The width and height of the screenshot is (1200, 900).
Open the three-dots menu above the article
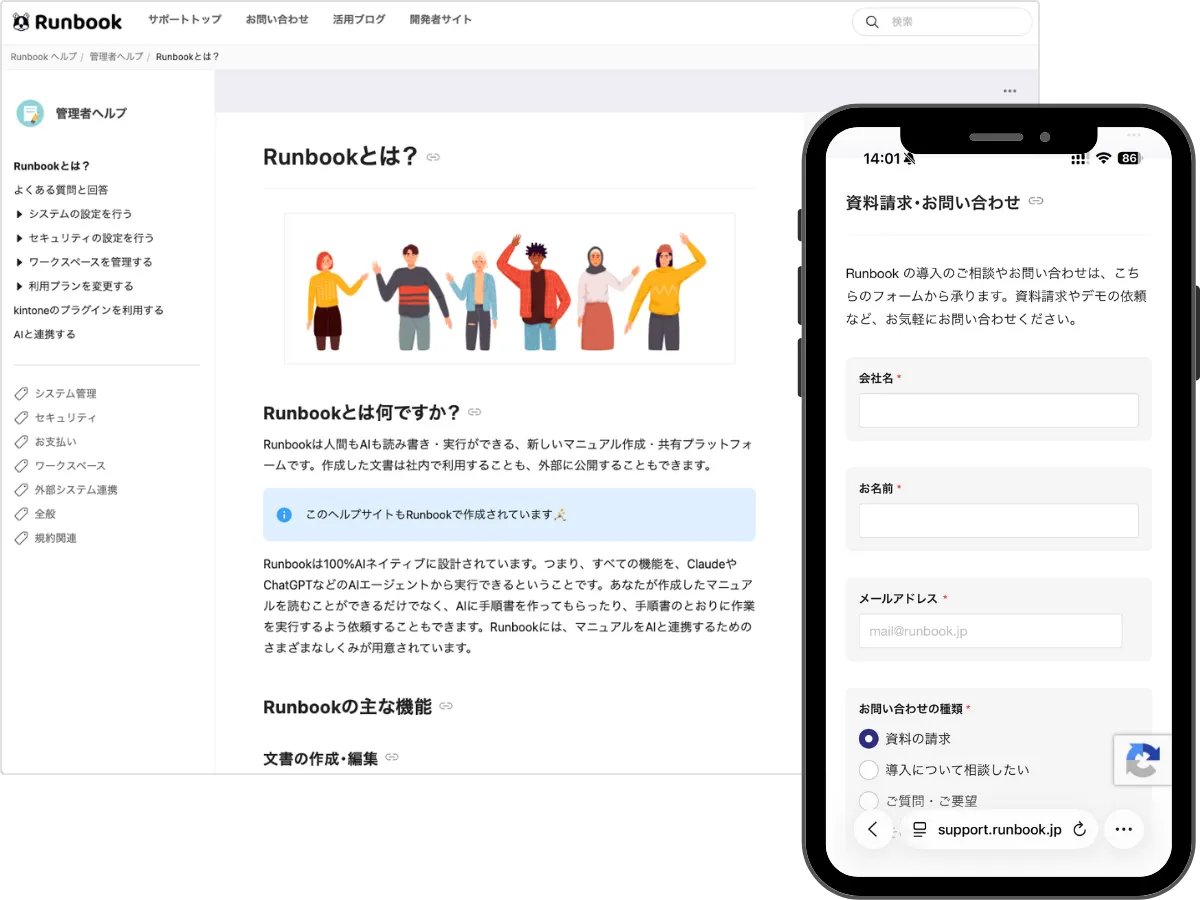coord(1010,91)
